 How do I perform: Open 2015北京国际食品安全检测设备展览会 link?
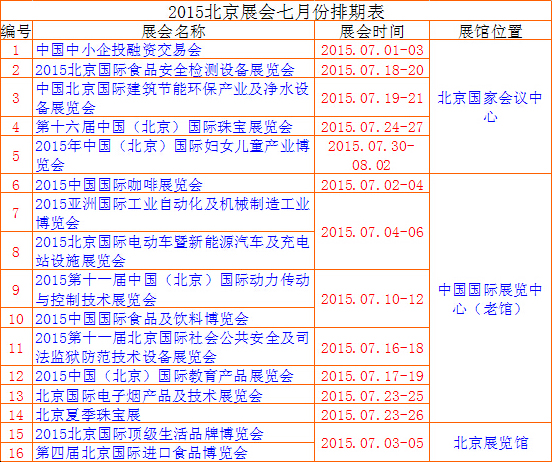point(165,69)
